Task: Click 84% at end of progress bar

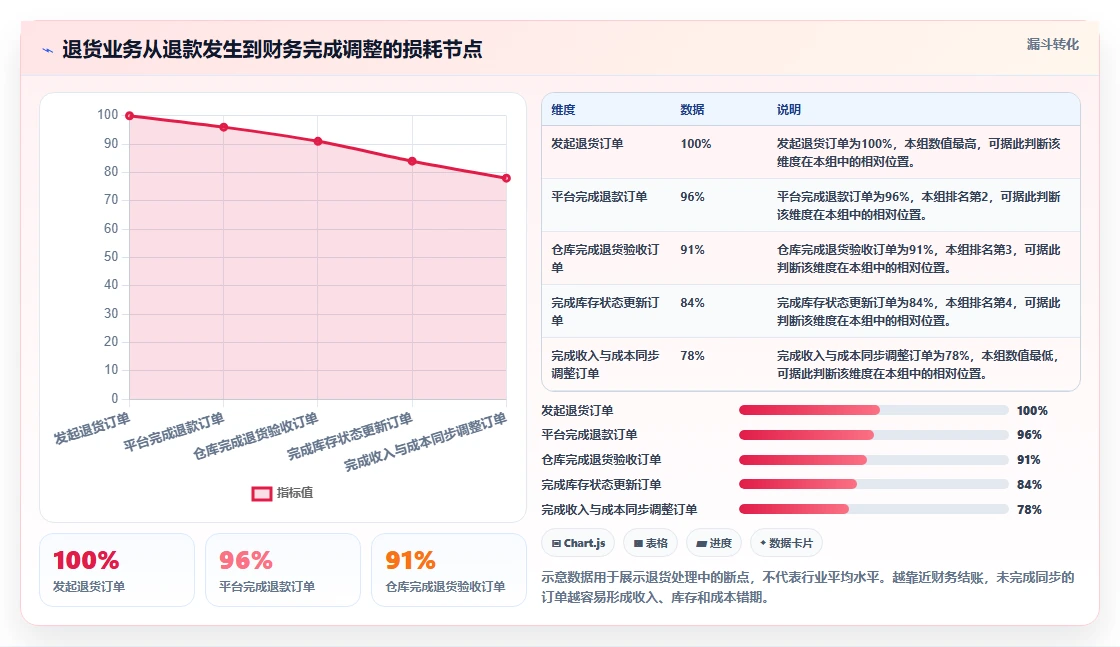Action: click(1029, 485)
